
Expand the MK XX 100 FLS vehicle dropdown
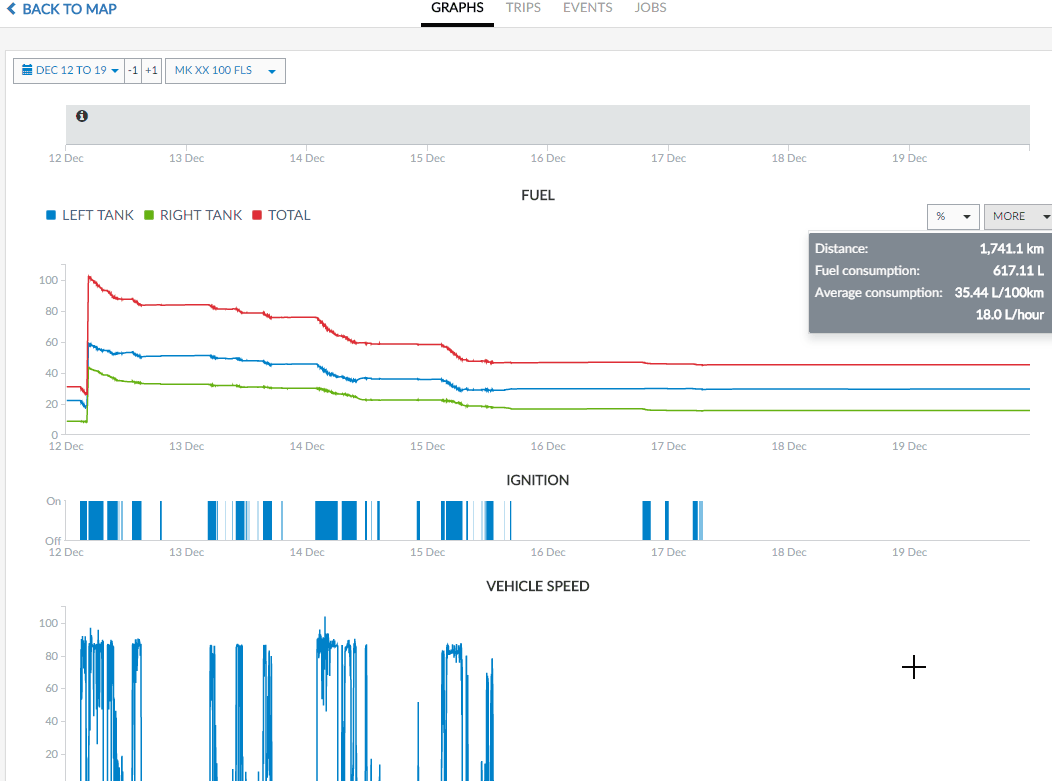click(225, 71)
